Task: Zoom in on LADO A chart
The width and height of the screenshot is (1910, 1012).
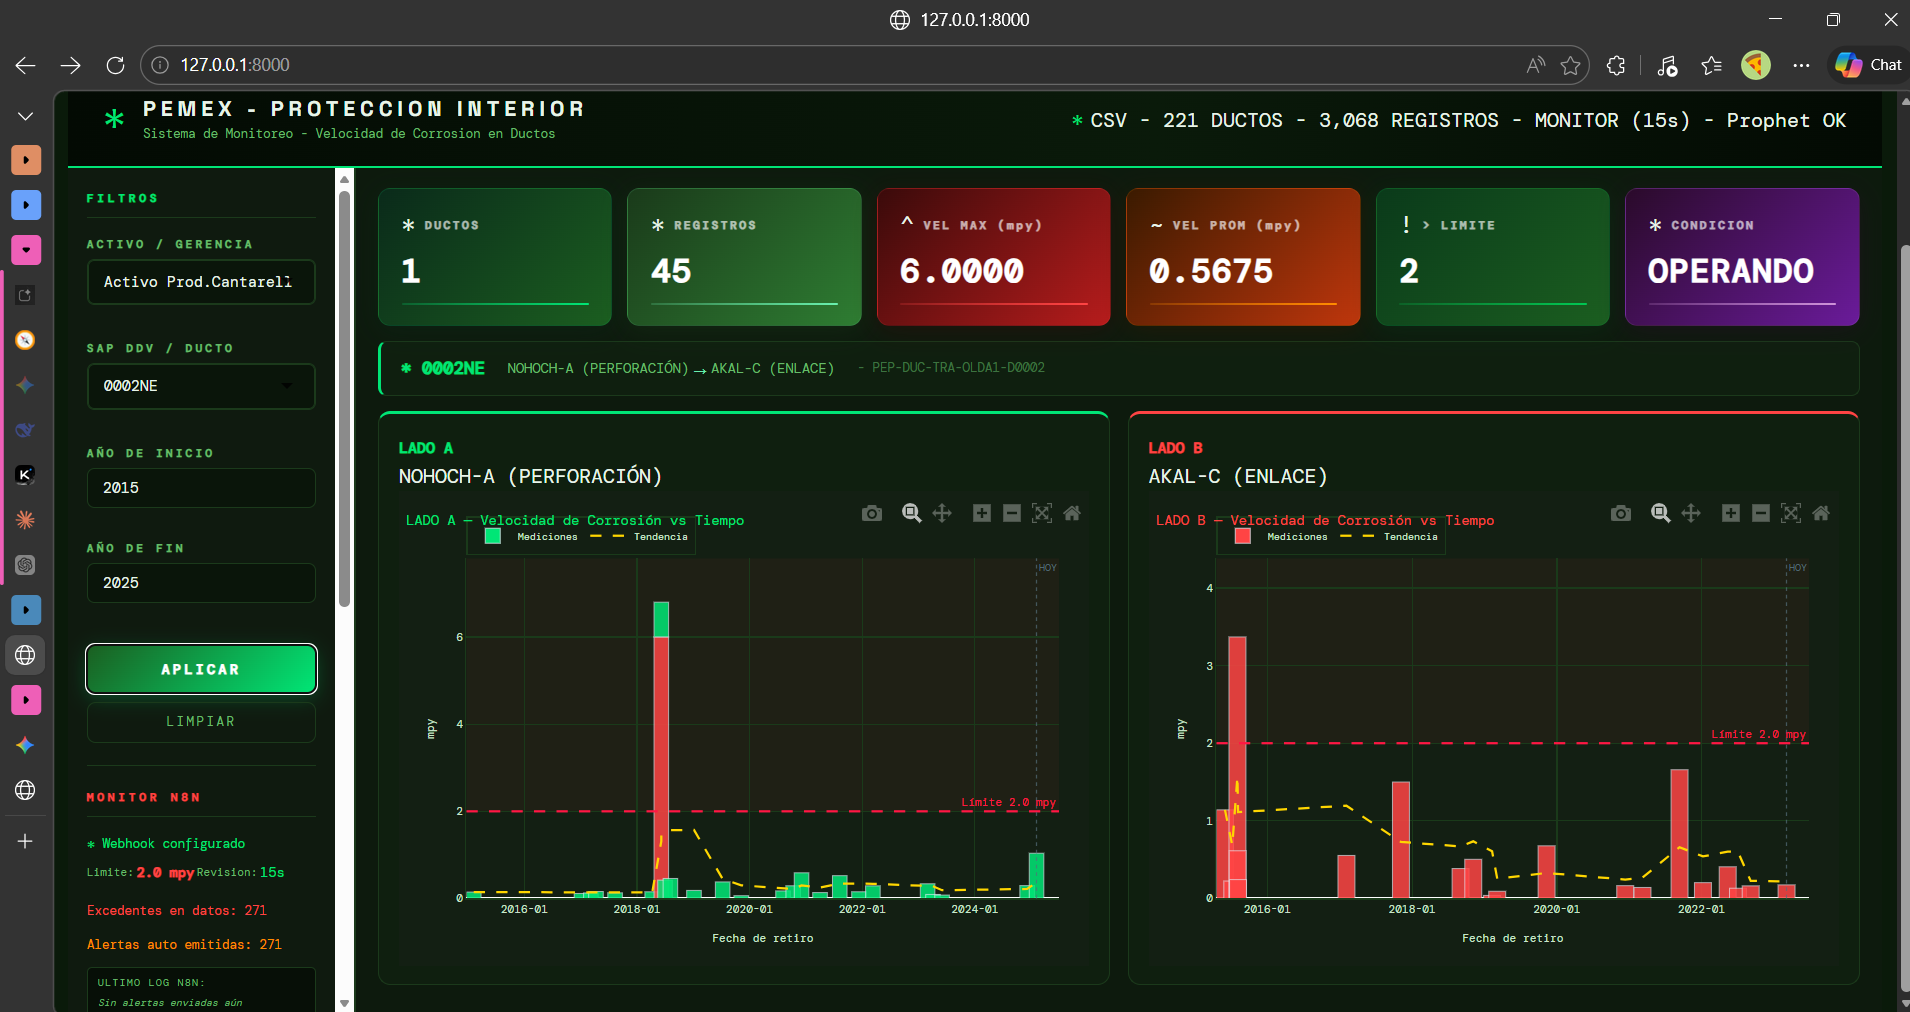Action: point(982,513)
